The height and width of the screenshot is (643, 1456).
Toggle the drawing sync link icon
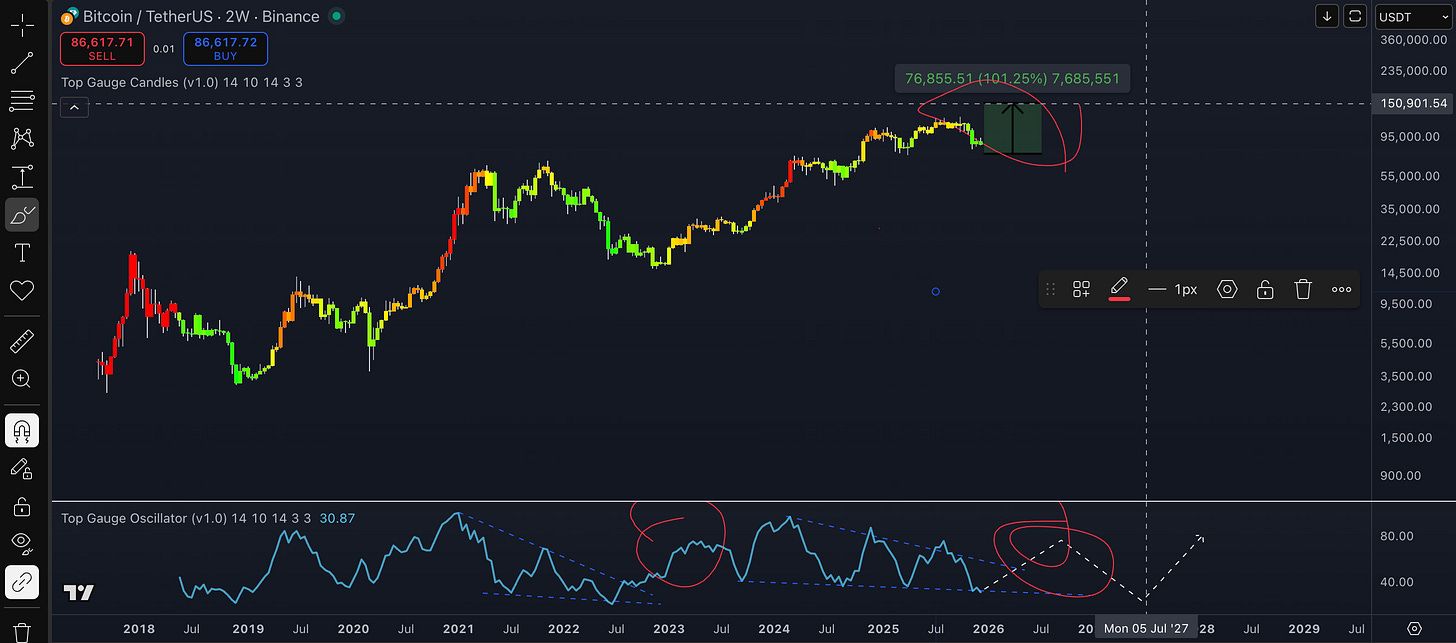(22, 581)
